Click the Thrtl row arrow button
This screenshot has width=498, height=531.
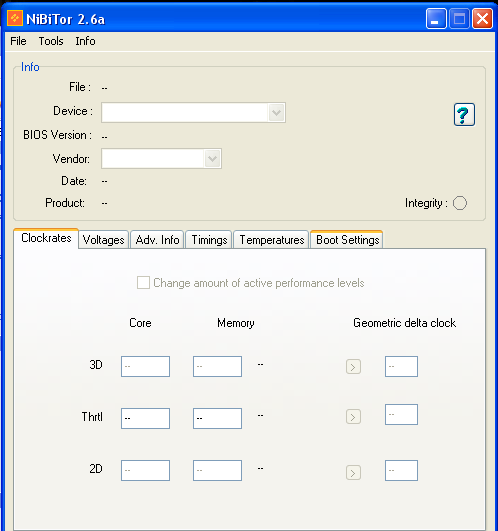click(353, 417)
